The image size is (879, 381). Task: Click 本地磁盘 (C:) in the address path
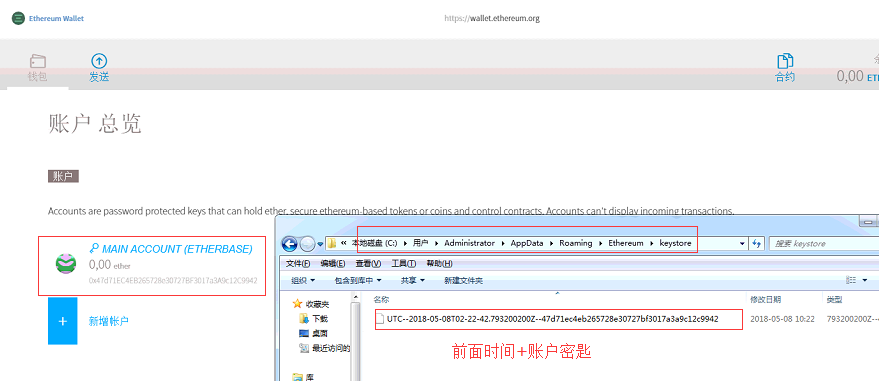click(374, 243)
